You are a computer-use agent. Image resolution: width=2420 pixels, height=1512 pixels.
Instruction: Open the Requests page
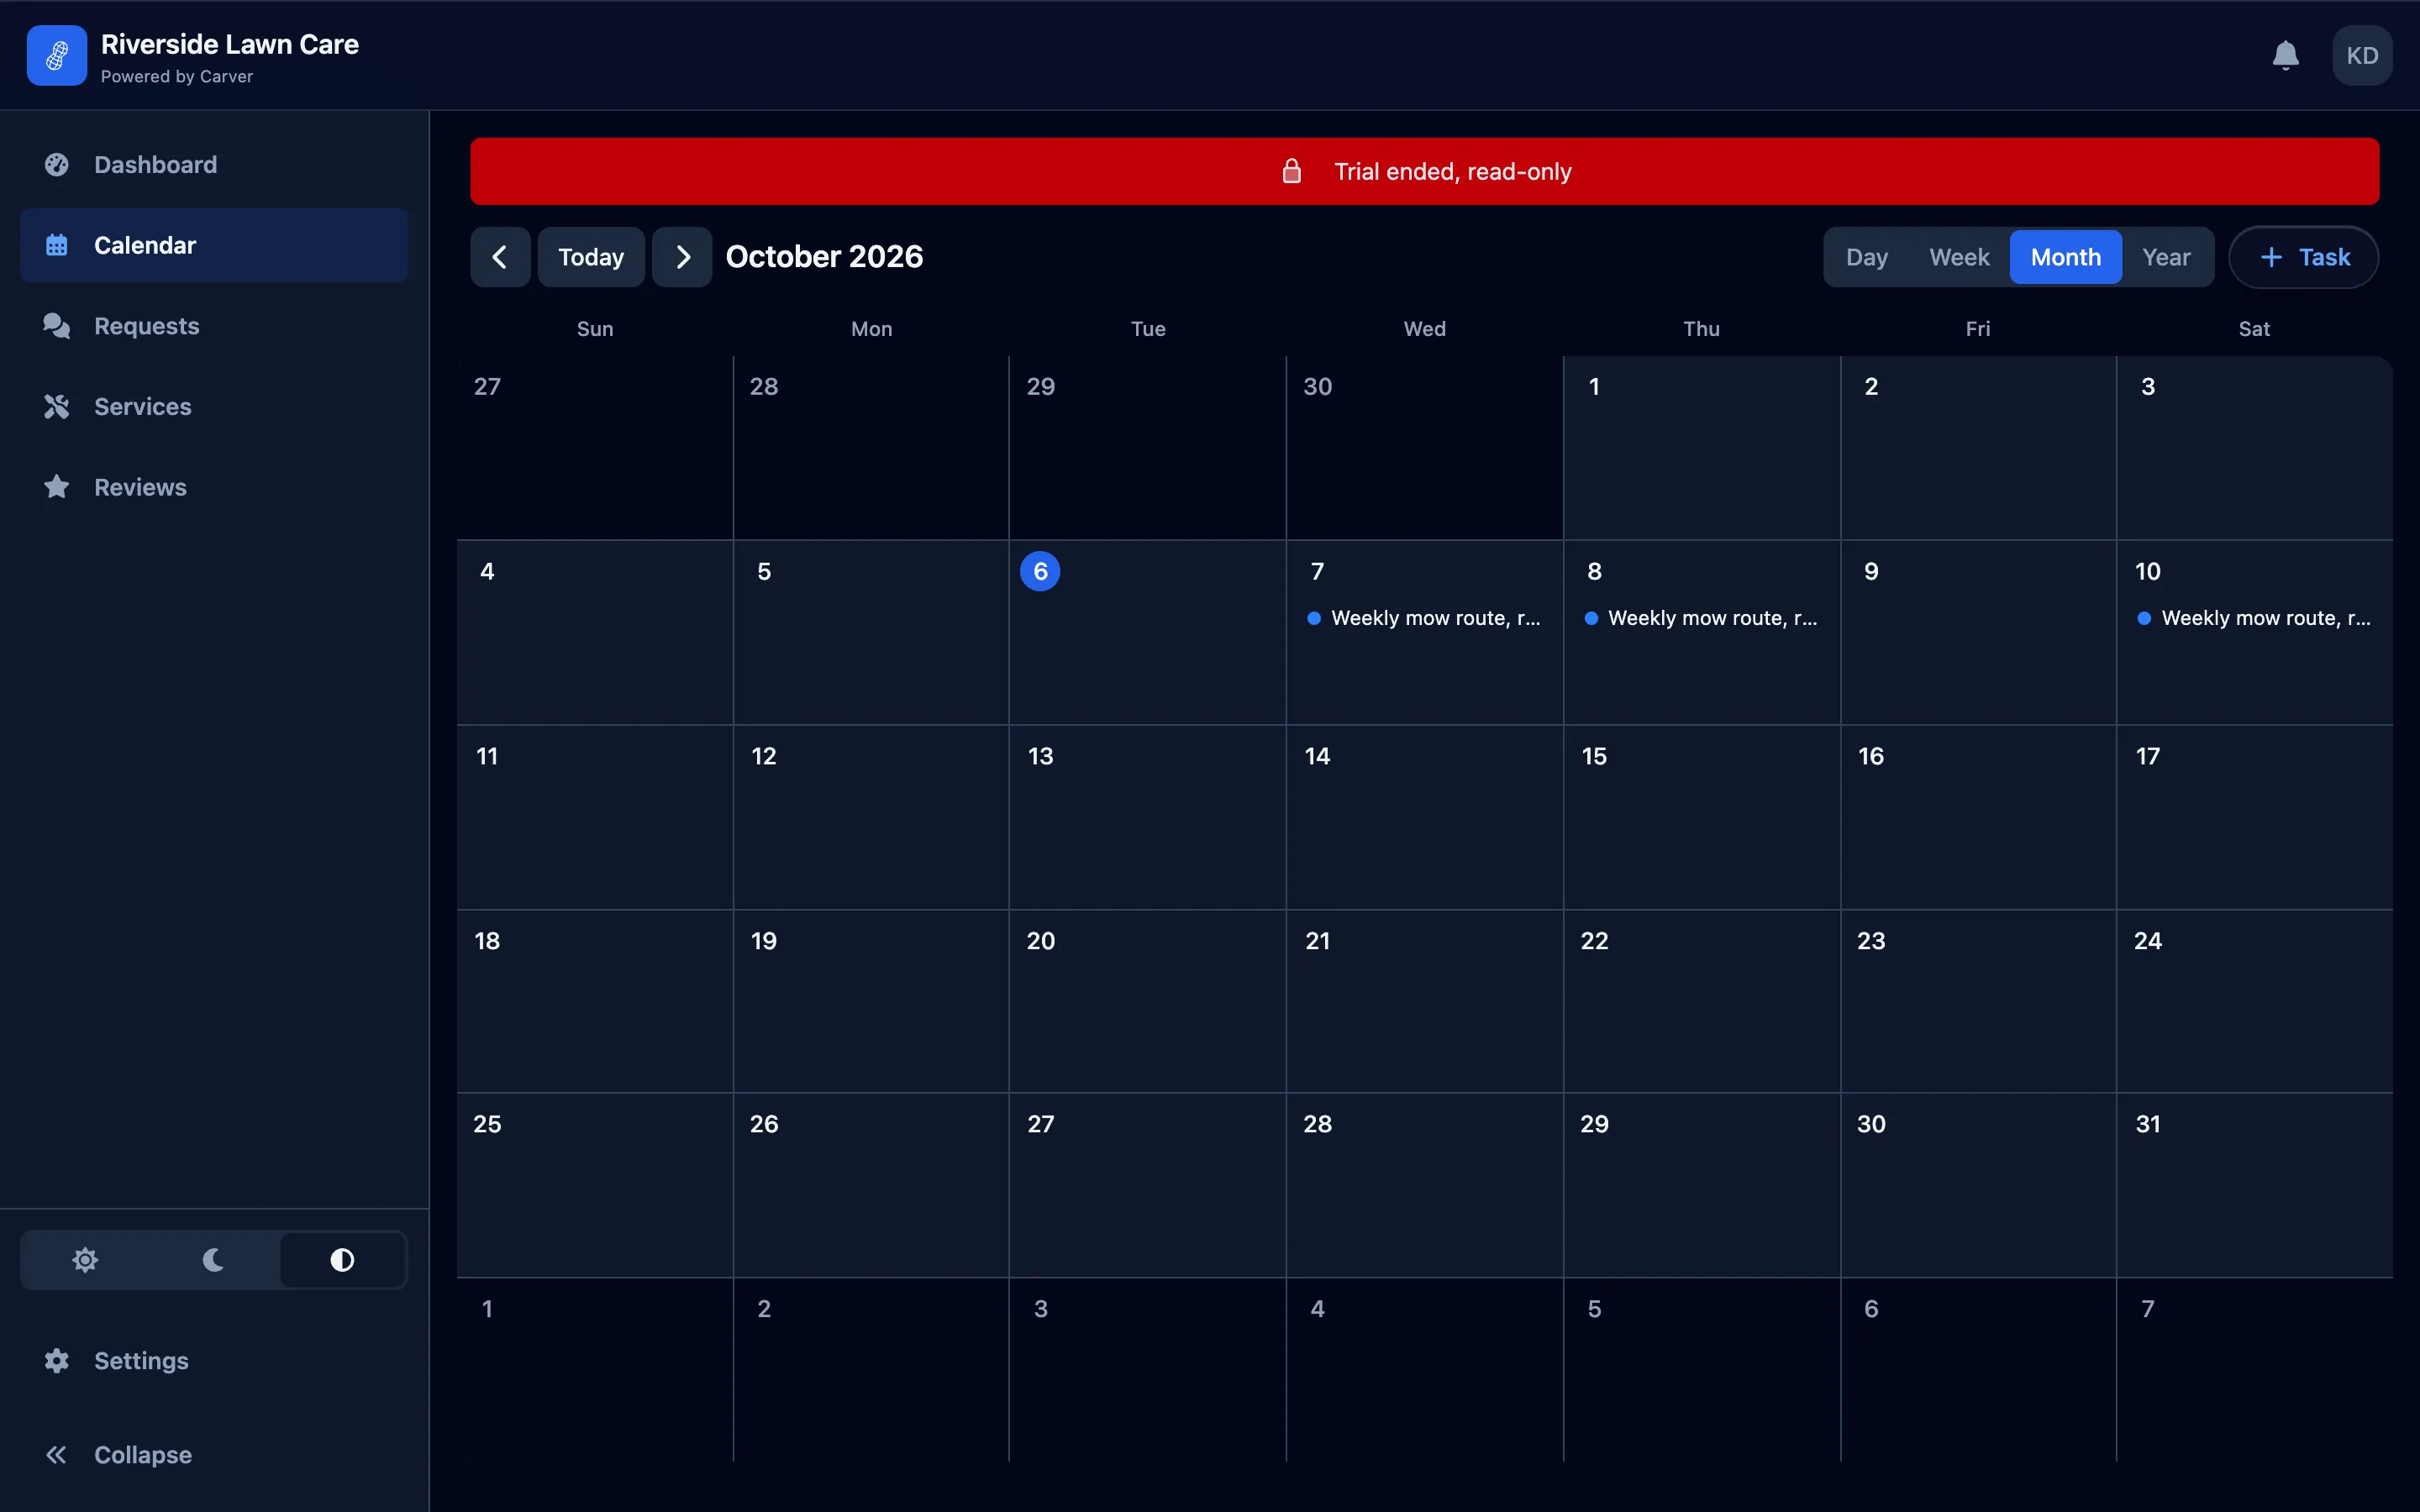[x=214, y=326]
